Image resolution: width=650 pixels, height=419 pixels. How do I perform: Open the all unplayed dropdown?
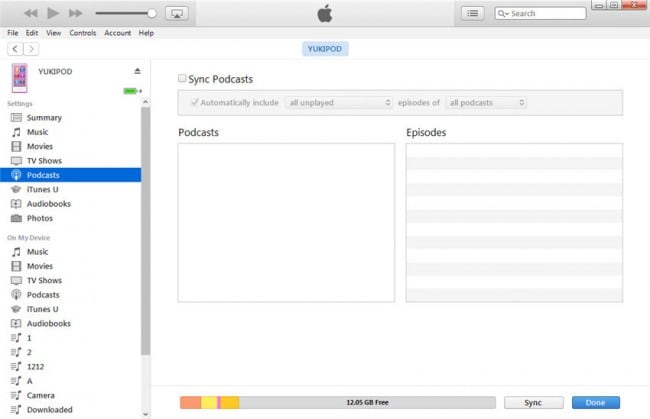click(339, 102)
